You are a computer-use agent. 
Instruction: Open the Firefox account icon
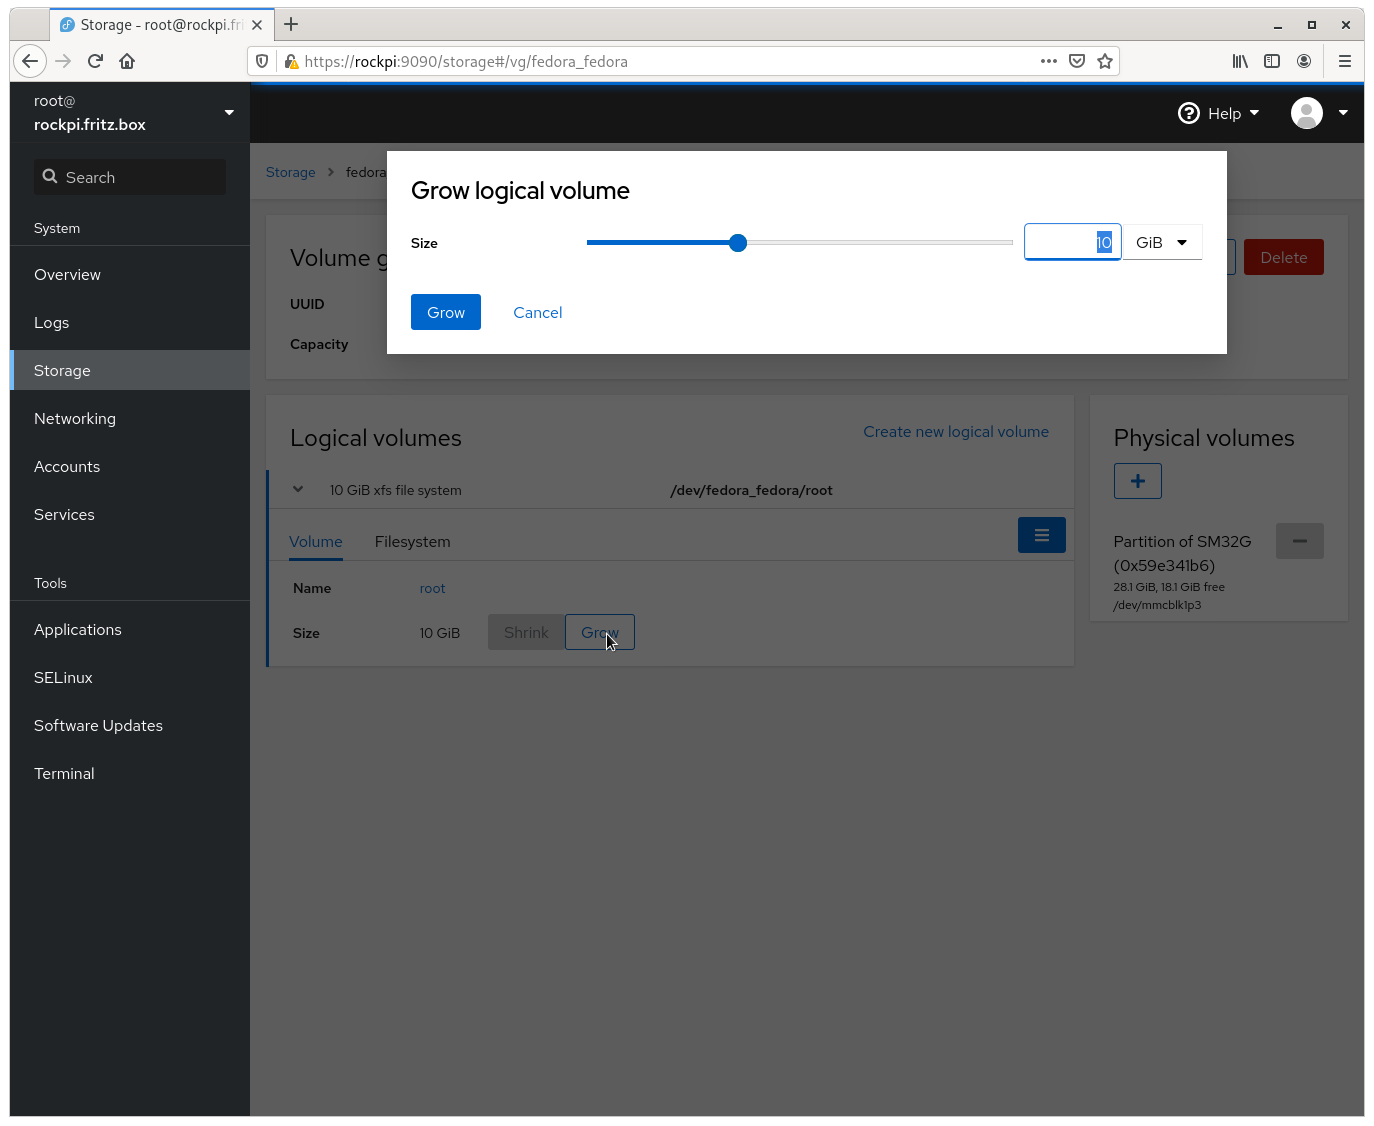click(1304, 61)
